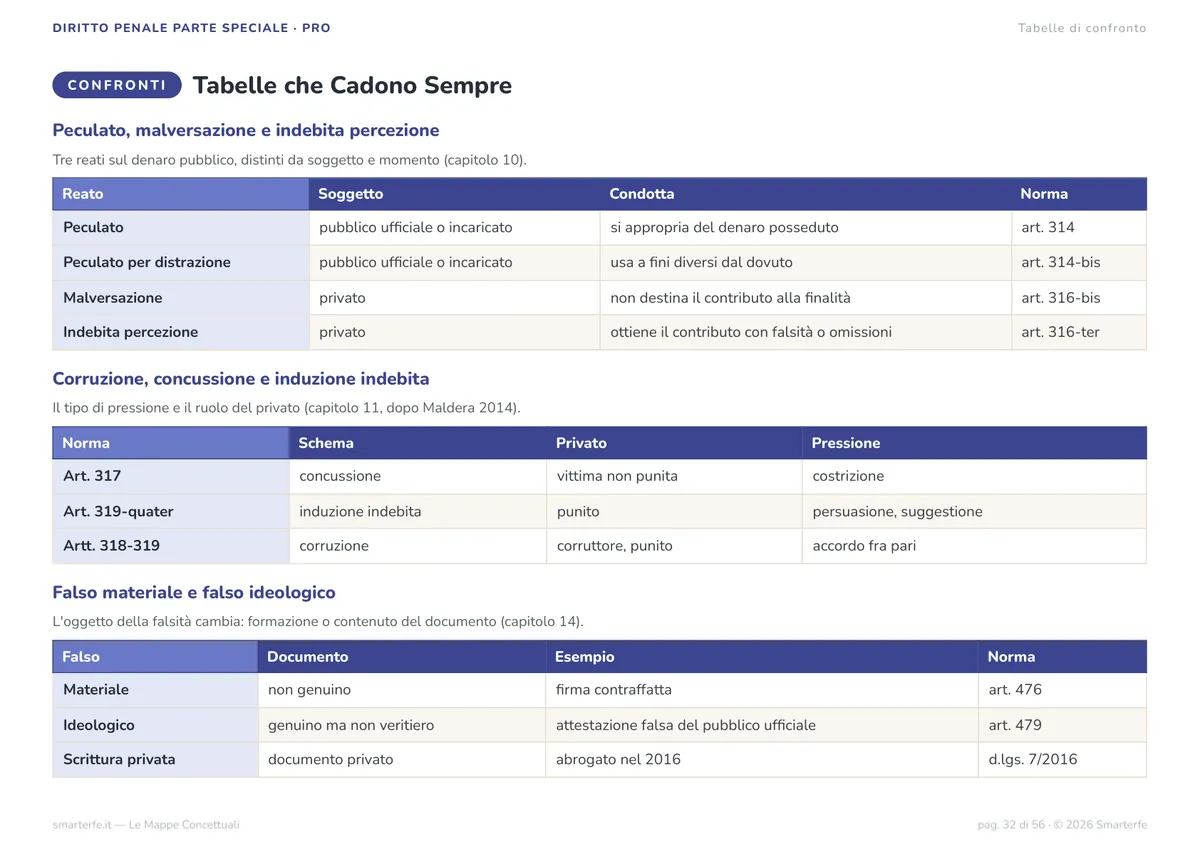Click the 'Malversazione' row label
This screenshot has width=1200, height=849.
tap(181, 298)
